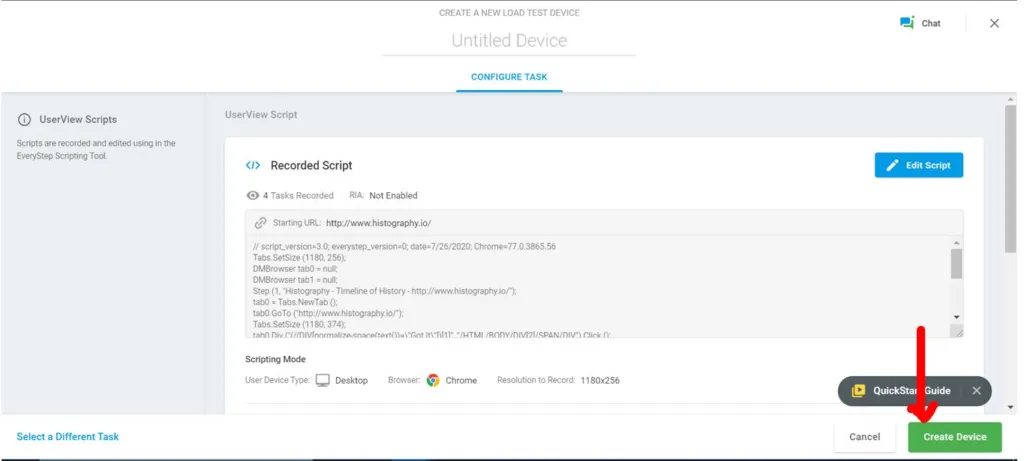The height and width of the screenshot is (461, 1024).
Task: Click the script text area resize handle
Action: coord(958,332)
